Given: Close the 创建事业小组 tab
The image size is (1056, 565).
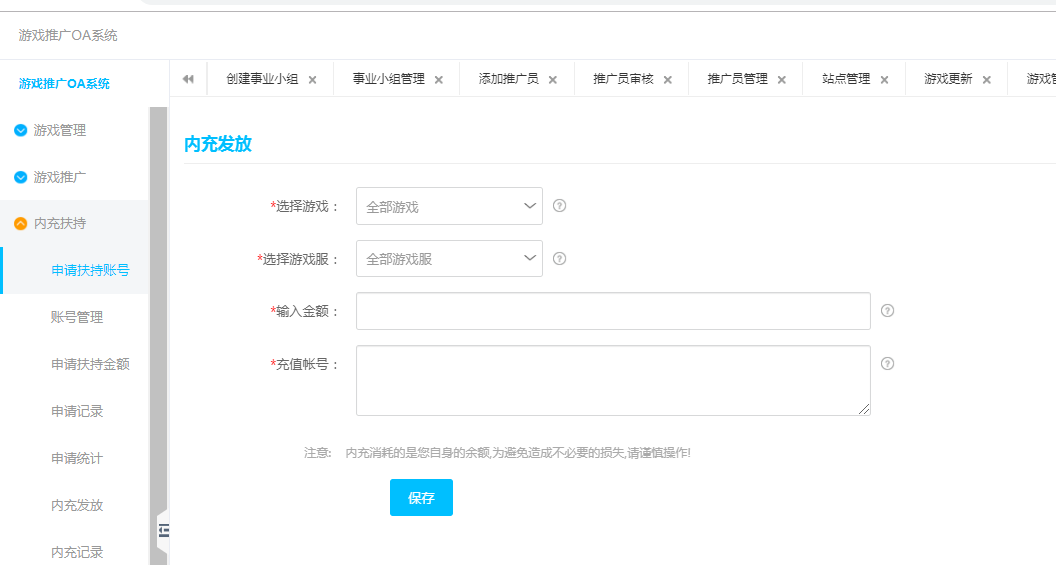Looking at the screenshot, I should tap(312, 80).
